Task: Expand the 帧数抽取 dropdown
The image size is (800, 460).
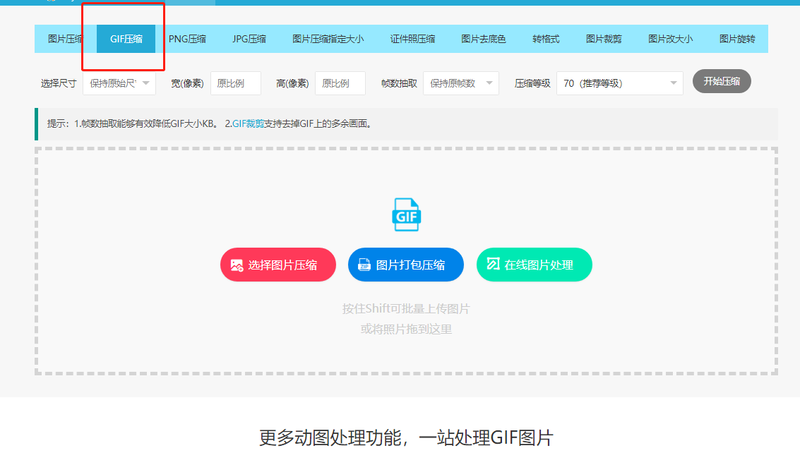Action: pyautogui.click(x=461, y=83)
